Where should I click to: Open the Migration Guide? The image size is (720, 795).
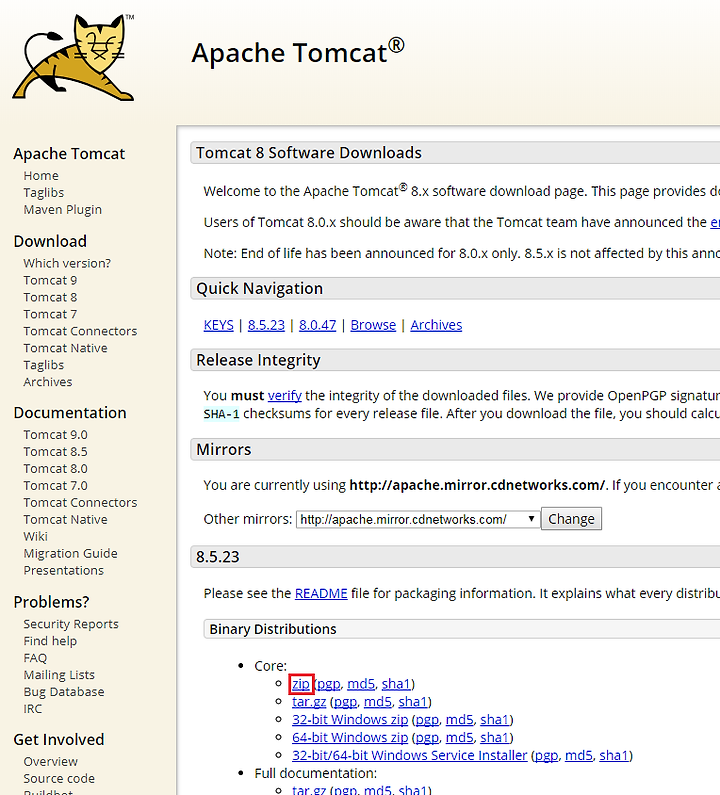(x=70, y=554)
